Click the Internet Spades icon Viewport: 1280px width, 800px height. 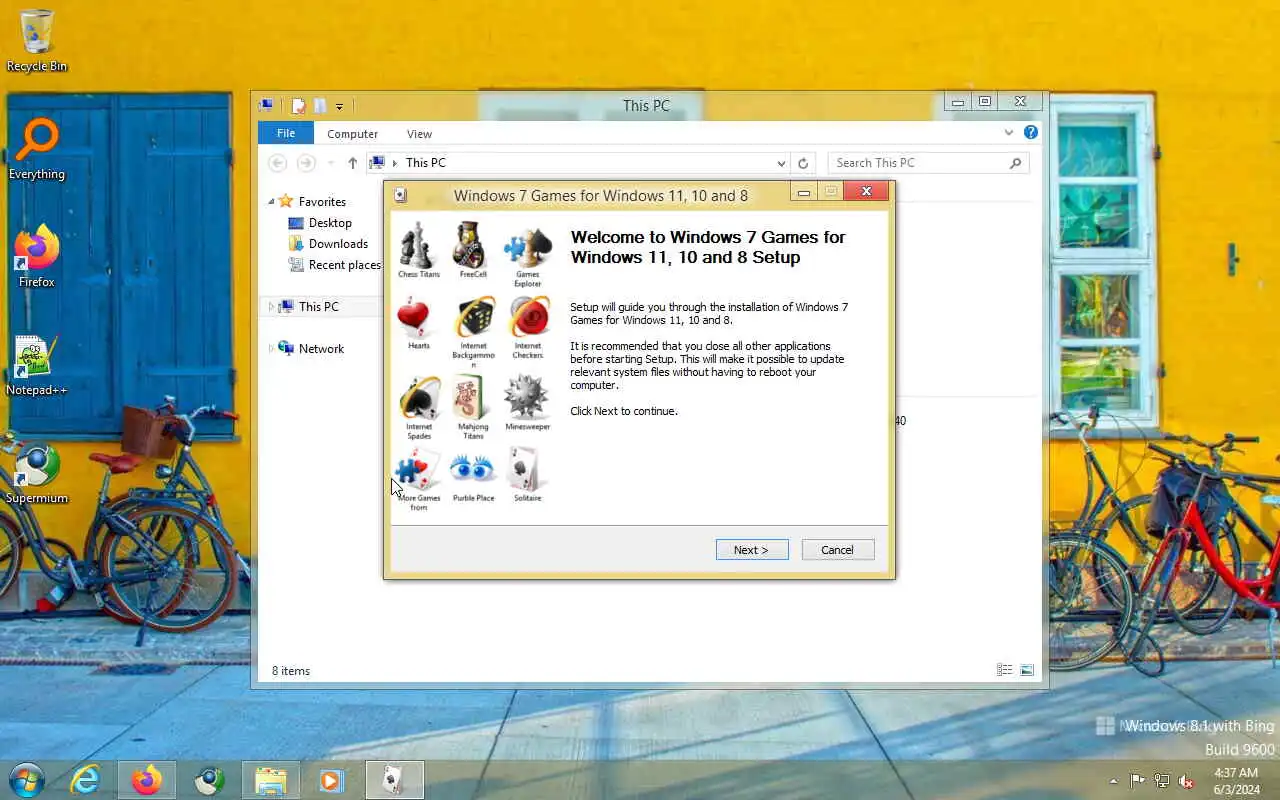419,398
